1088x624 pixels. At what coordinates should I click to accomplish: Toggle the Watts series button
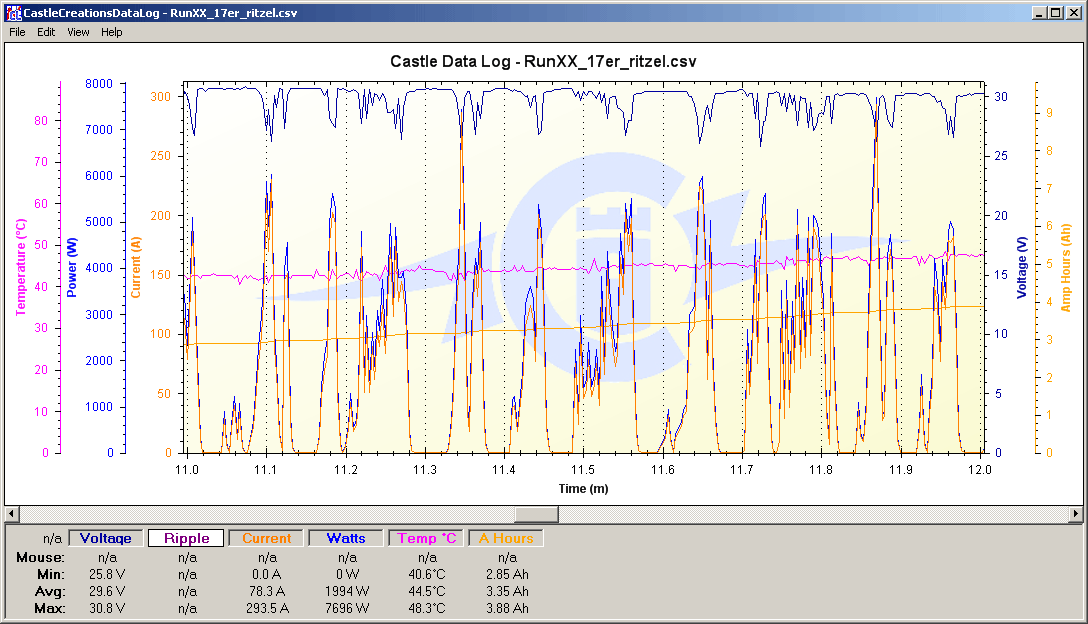click(346, 538)
